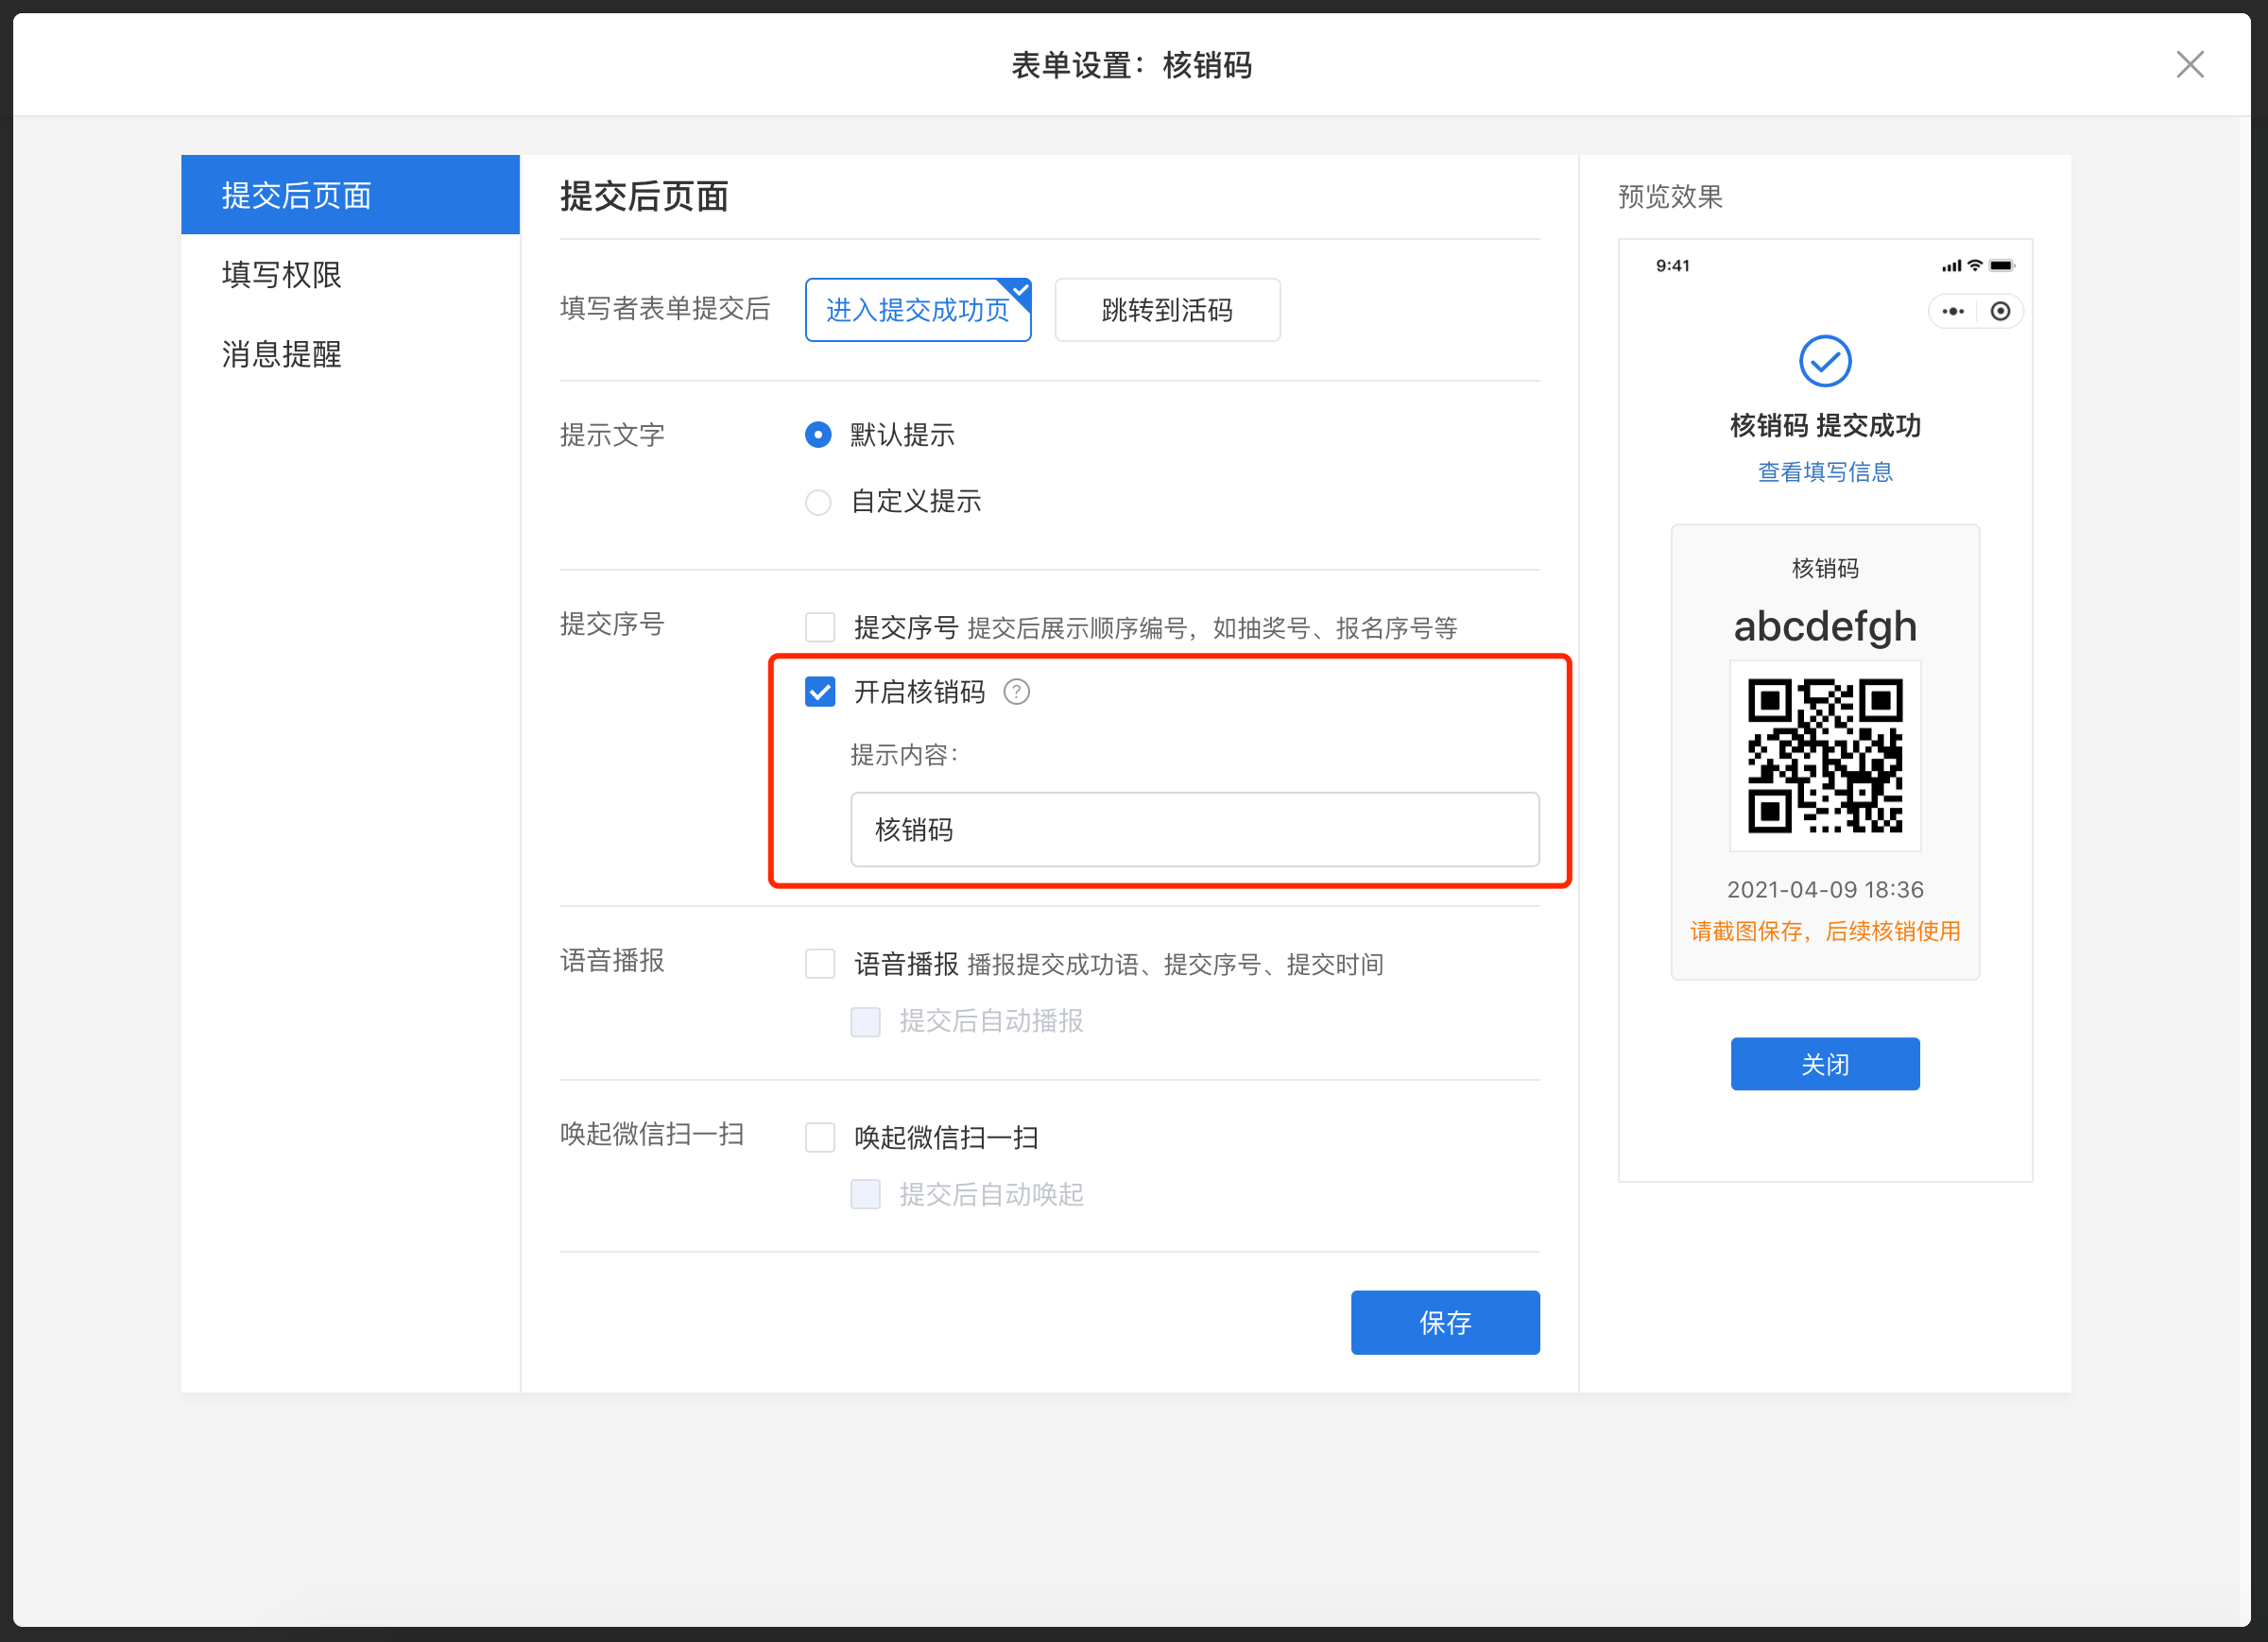Click the Wi-Fi icon in the preview status bar
This screenshot has width=2268, height=1642.
click(x=1975, y=265)
